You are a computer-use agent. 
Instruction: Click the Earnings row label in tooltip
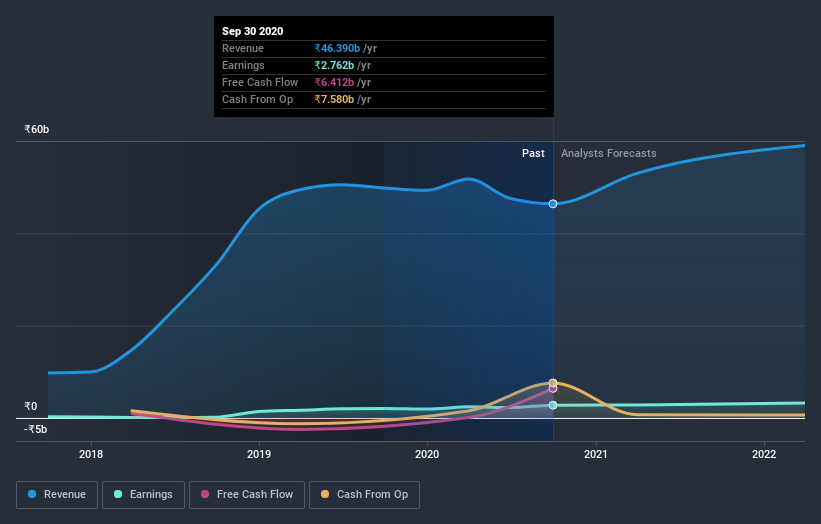pos(243,65)
